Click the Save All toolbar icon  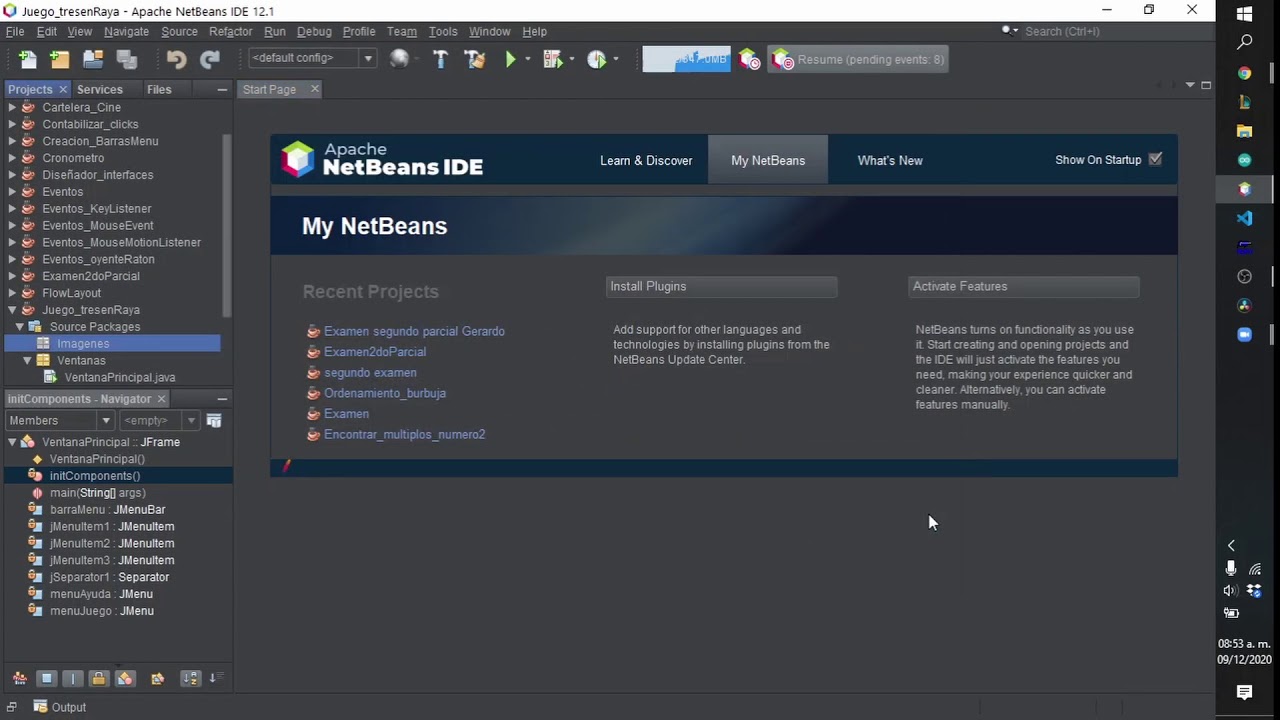click(x=126, y=59)
